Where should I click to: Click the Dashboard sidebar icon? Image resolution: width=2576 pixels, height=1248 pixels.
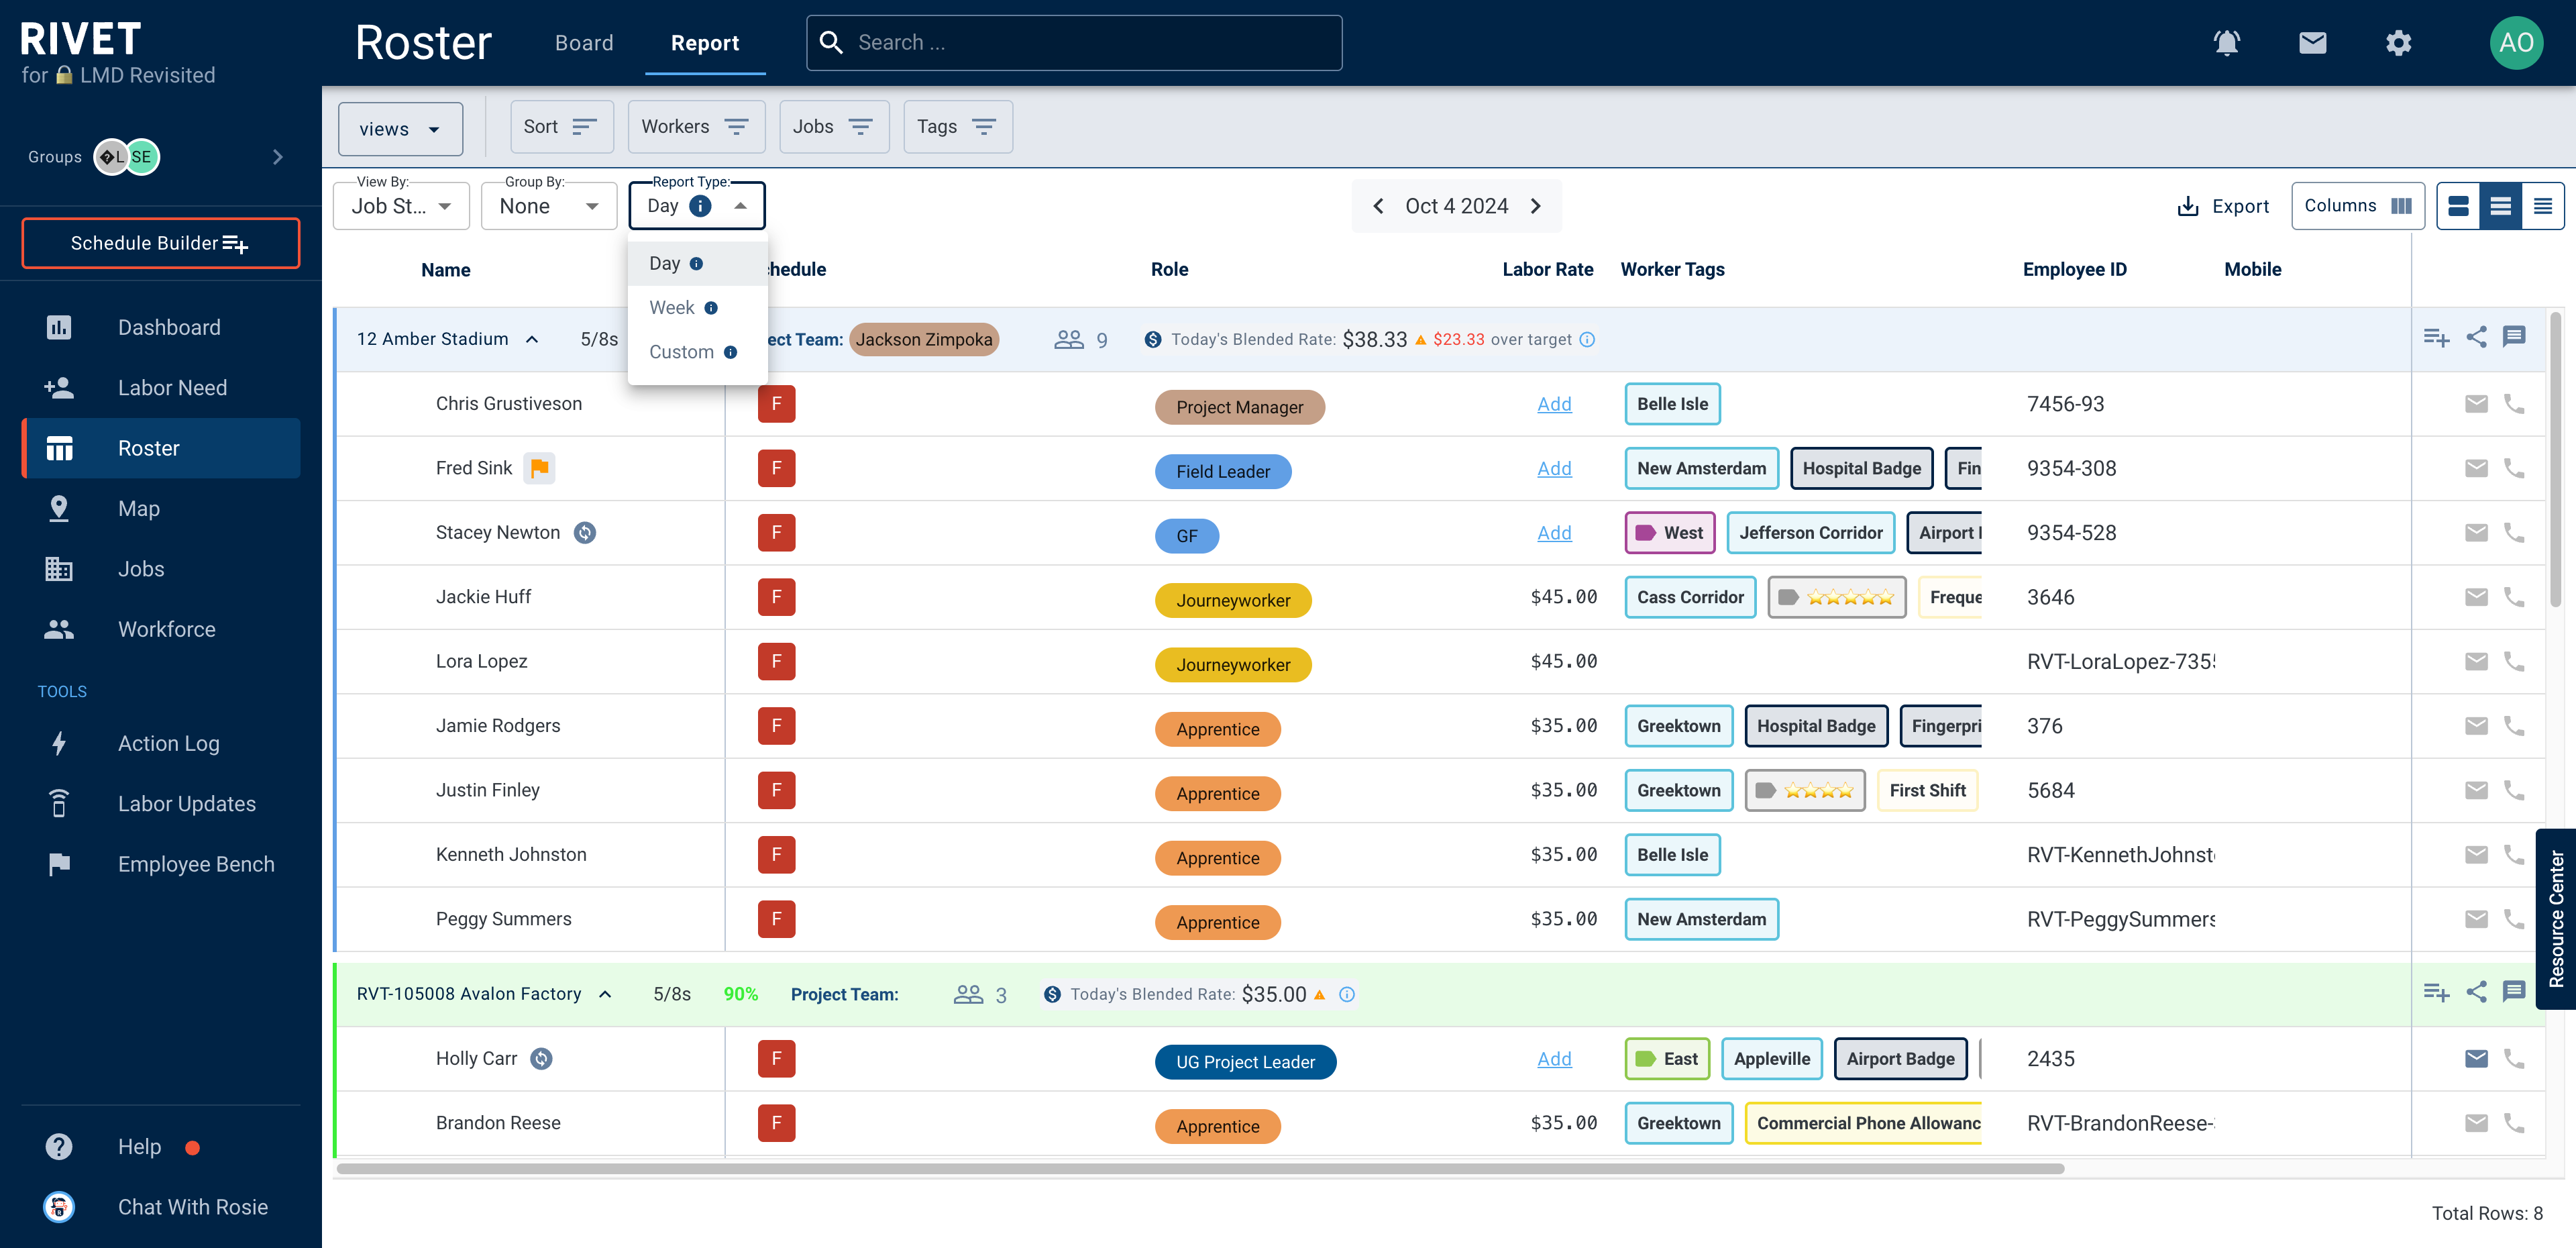click(x=59, y=327)
